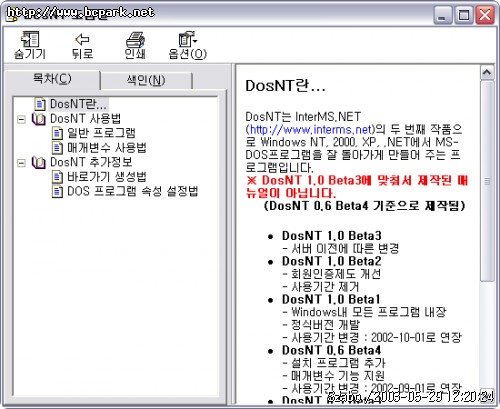Screen dimensions: 500x409
Task: Click the 설치 프로그램 추가 line
Action: click(334, 363)
